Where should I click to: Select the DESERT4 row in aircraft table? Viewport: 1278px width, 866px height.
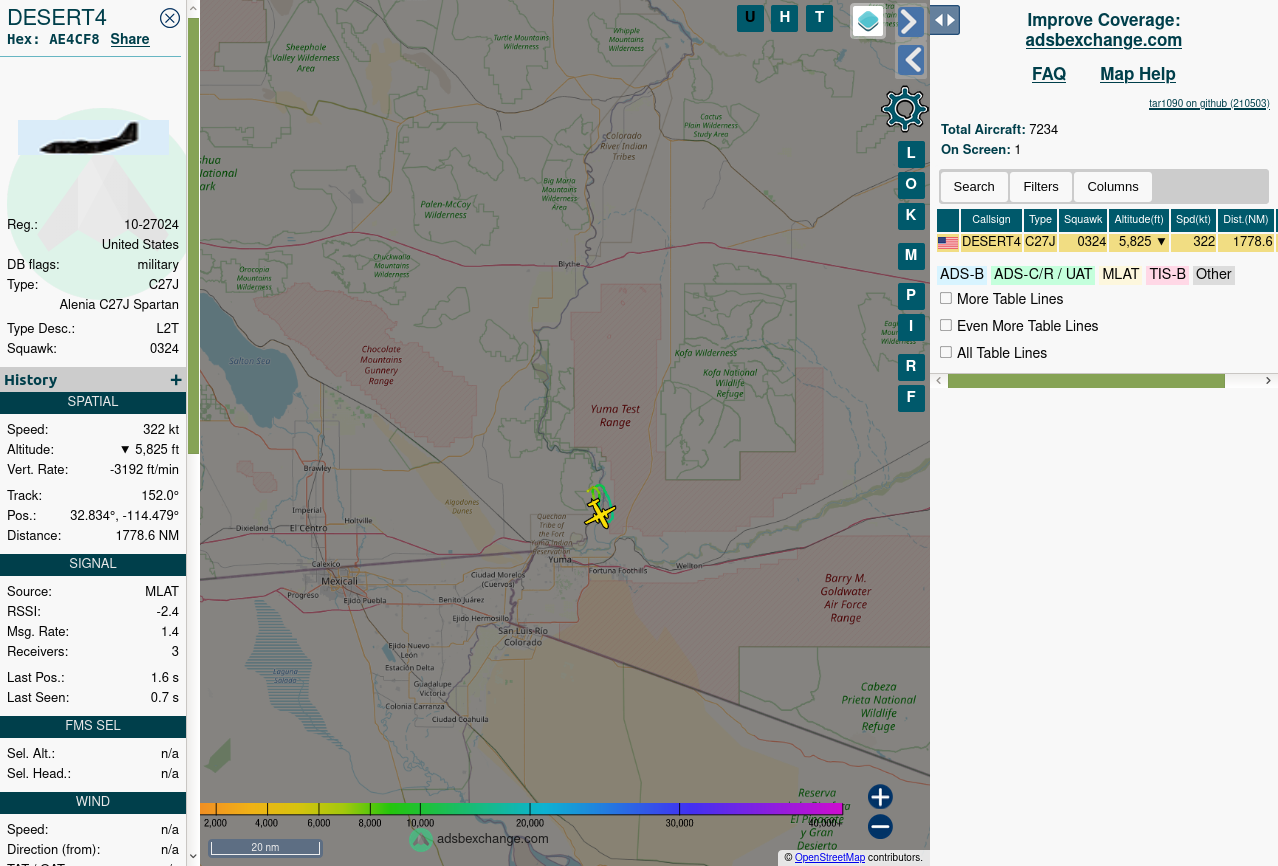click(1106, 242)
